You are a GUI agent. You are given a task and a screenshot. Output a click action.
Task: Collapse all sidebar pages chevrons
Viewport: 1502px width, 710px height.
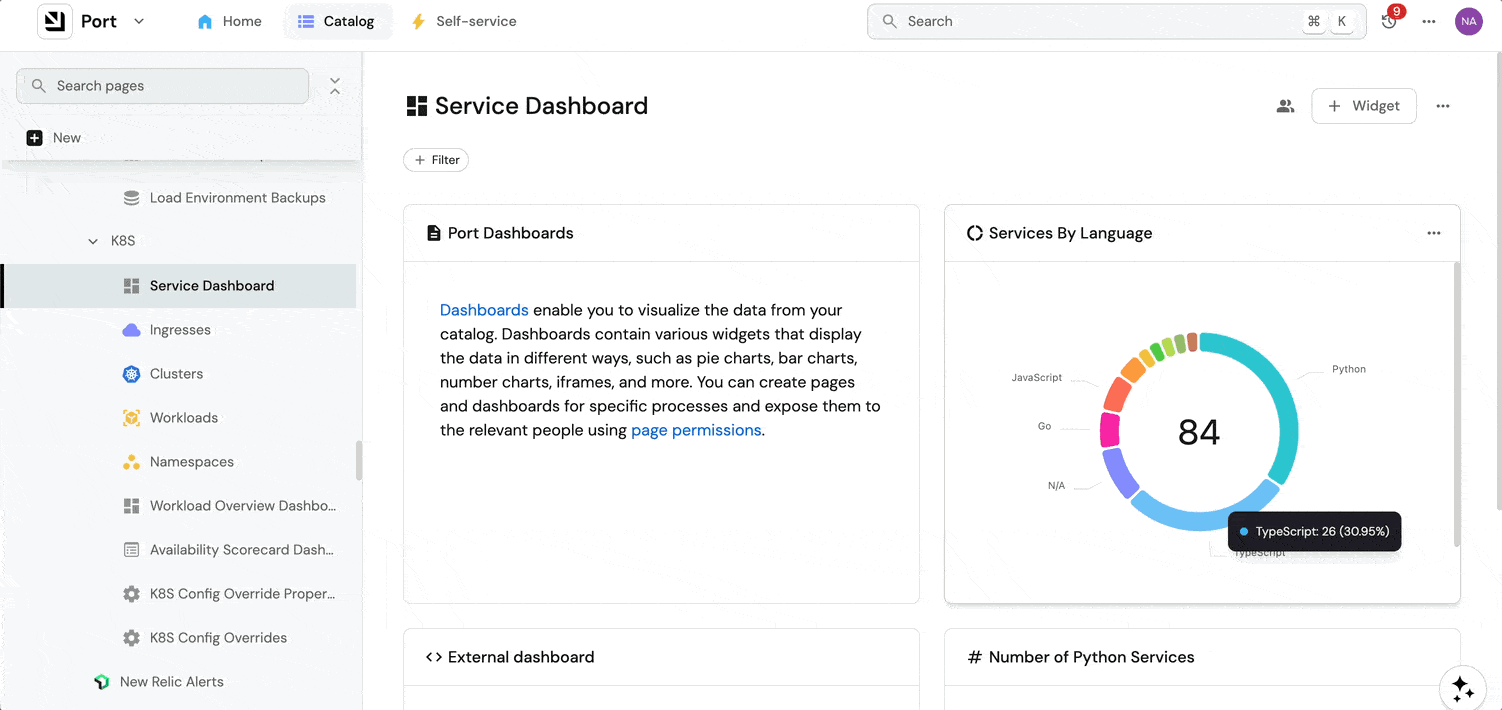[335, 86]
